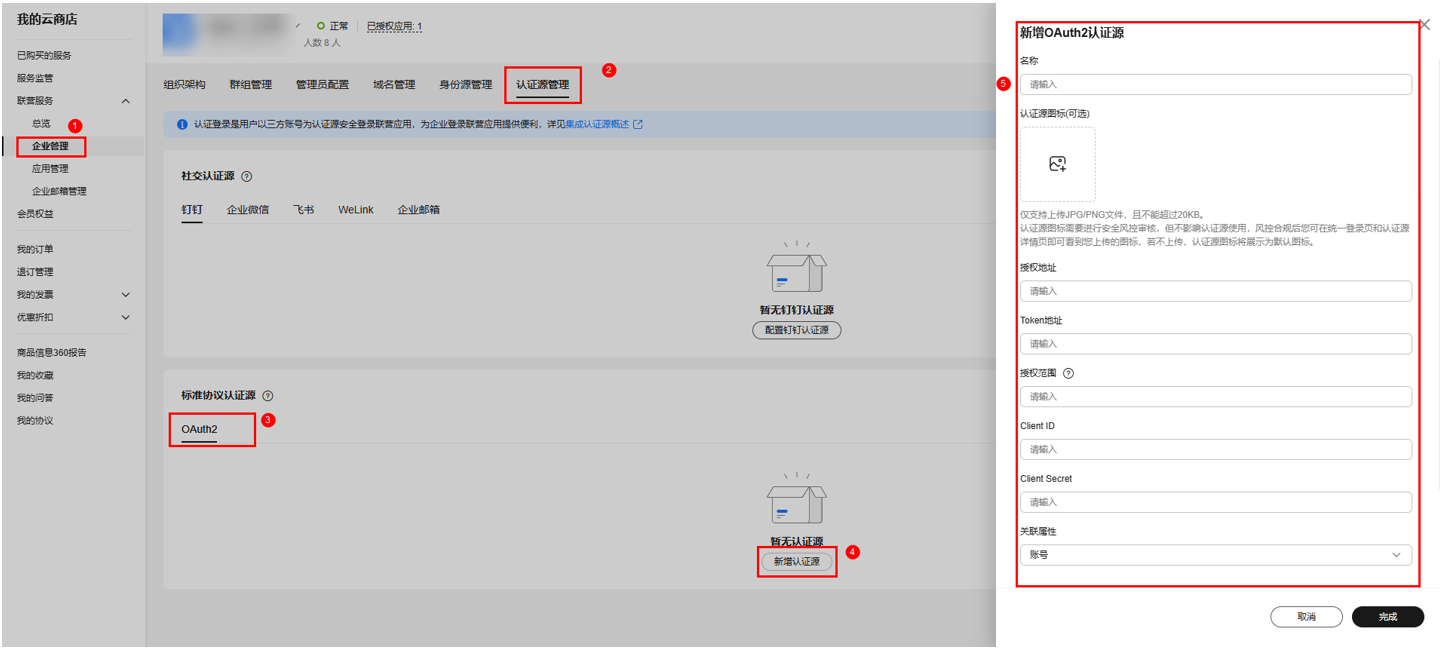
Task: Select the 企业微信 social auth tab
Action: (x=247, y=210)
